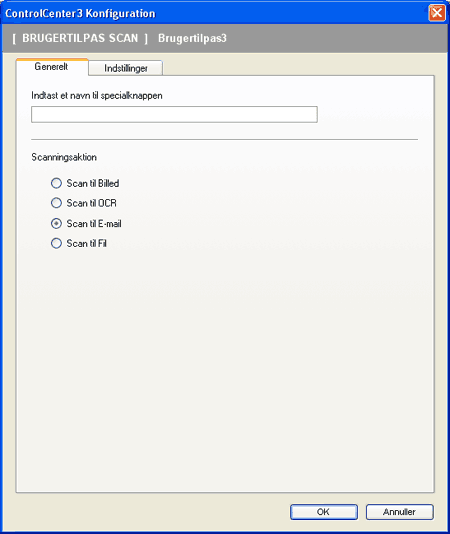This screenshot has height=534, width=450.
Task: Click the Brugertilpas3 header label
Action: coord(192,38)
